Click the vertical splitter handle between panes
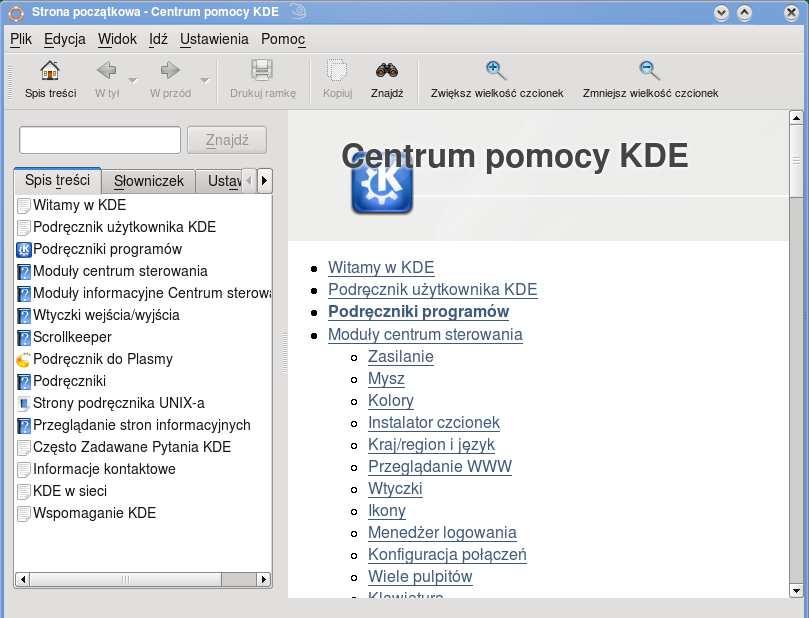 [x=284, y=353]
